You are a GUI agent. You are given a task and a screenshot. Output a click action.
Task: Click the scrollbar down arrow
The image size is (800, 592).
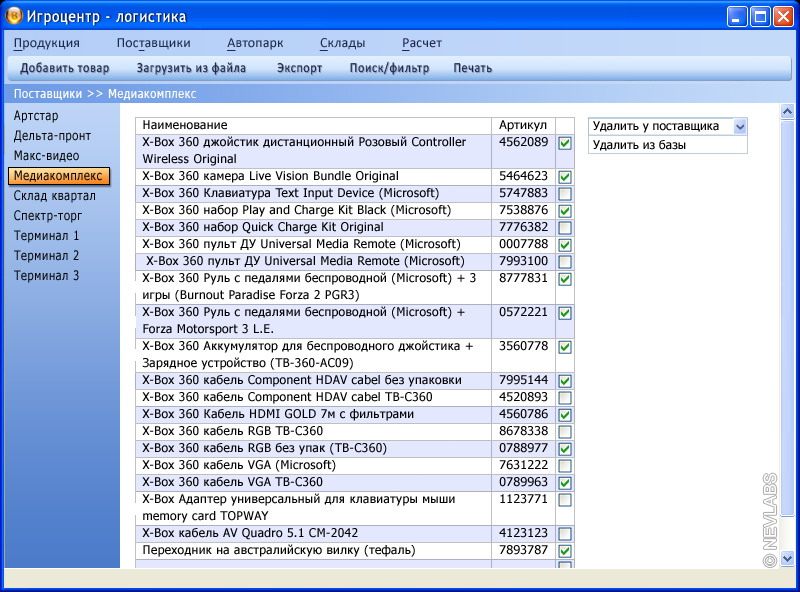[x=786, y=558]
